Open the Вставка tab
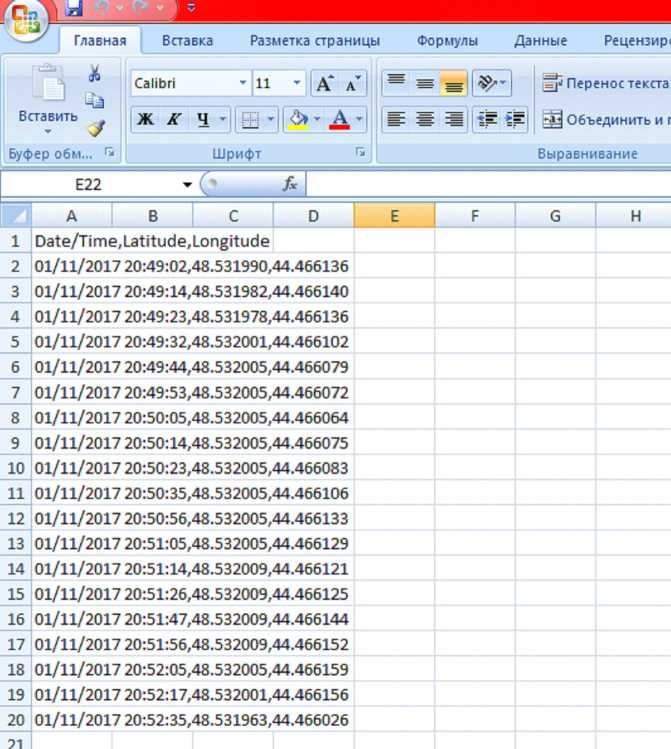671x749 pixels. [187, 41]
